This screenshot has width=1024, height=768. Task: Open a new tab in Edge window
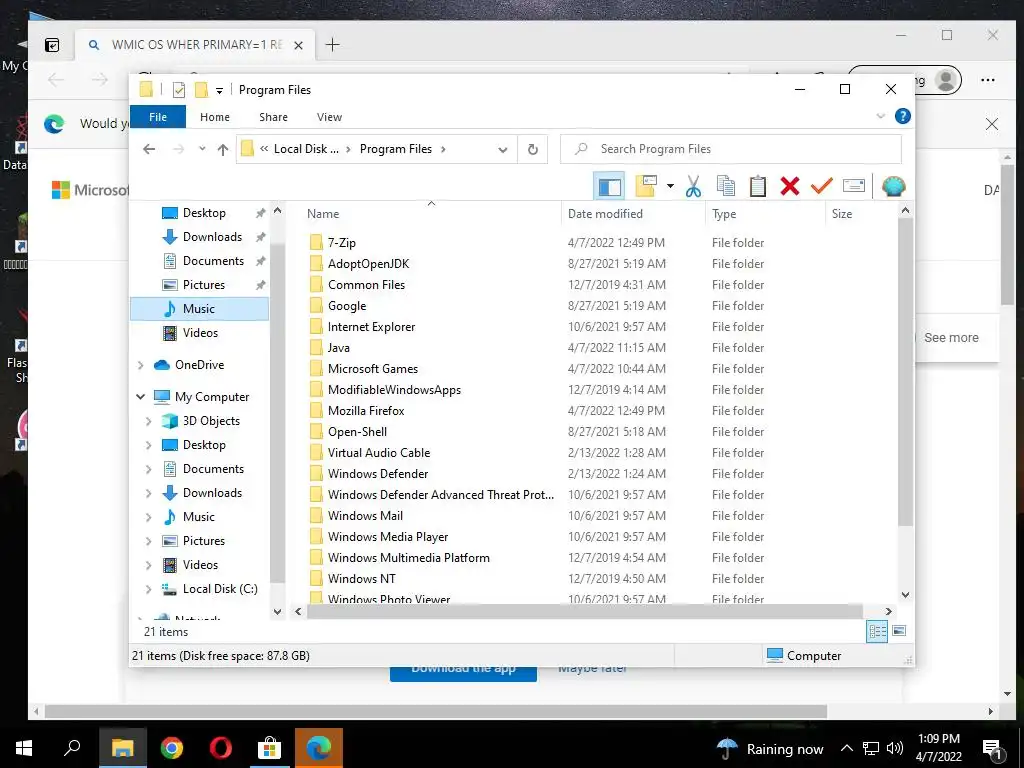coord(332,44)
